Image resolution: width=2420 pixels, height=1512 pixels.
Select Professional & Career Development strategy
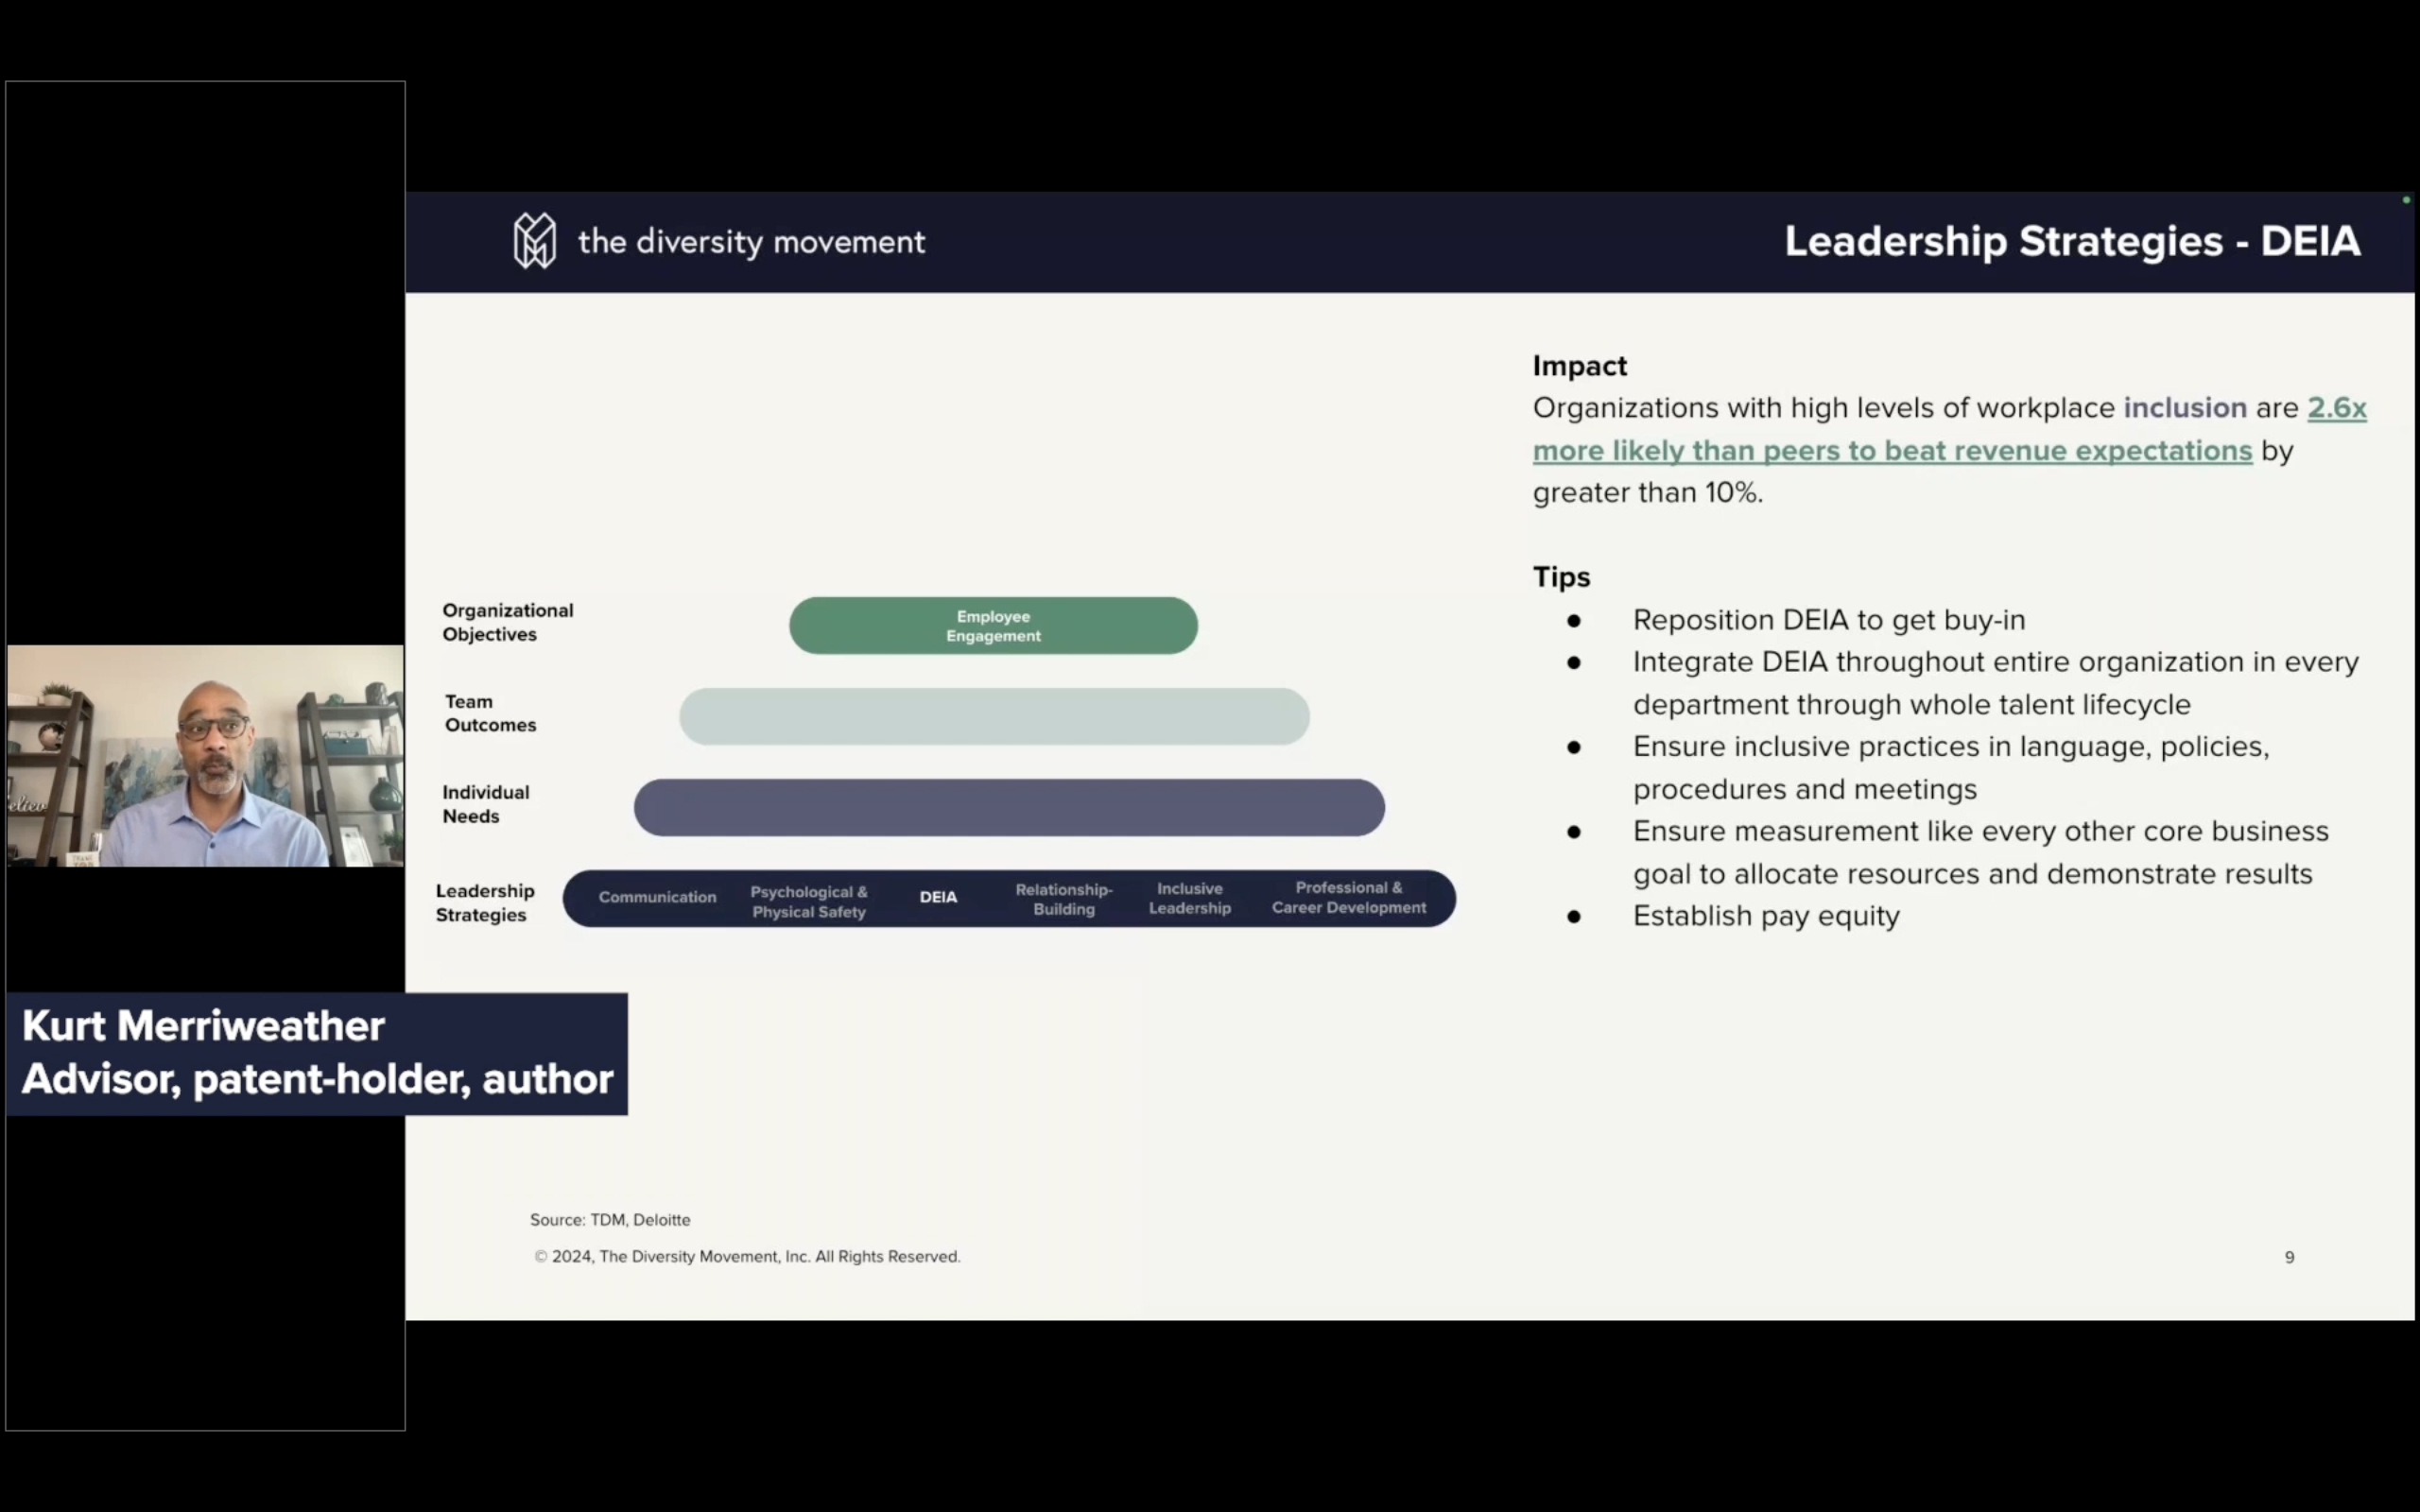pyautogui.click(x=1348, y=897)
